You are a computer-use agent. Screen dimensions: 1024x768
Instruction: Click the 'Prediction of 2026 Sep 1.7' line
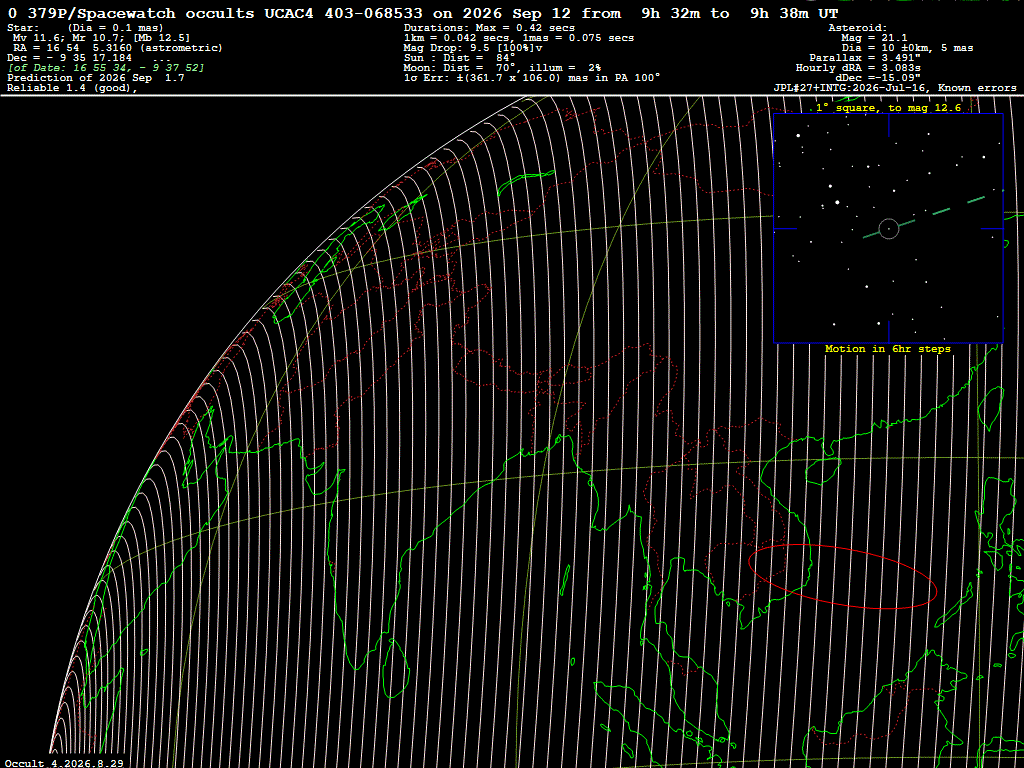point(96,78)
